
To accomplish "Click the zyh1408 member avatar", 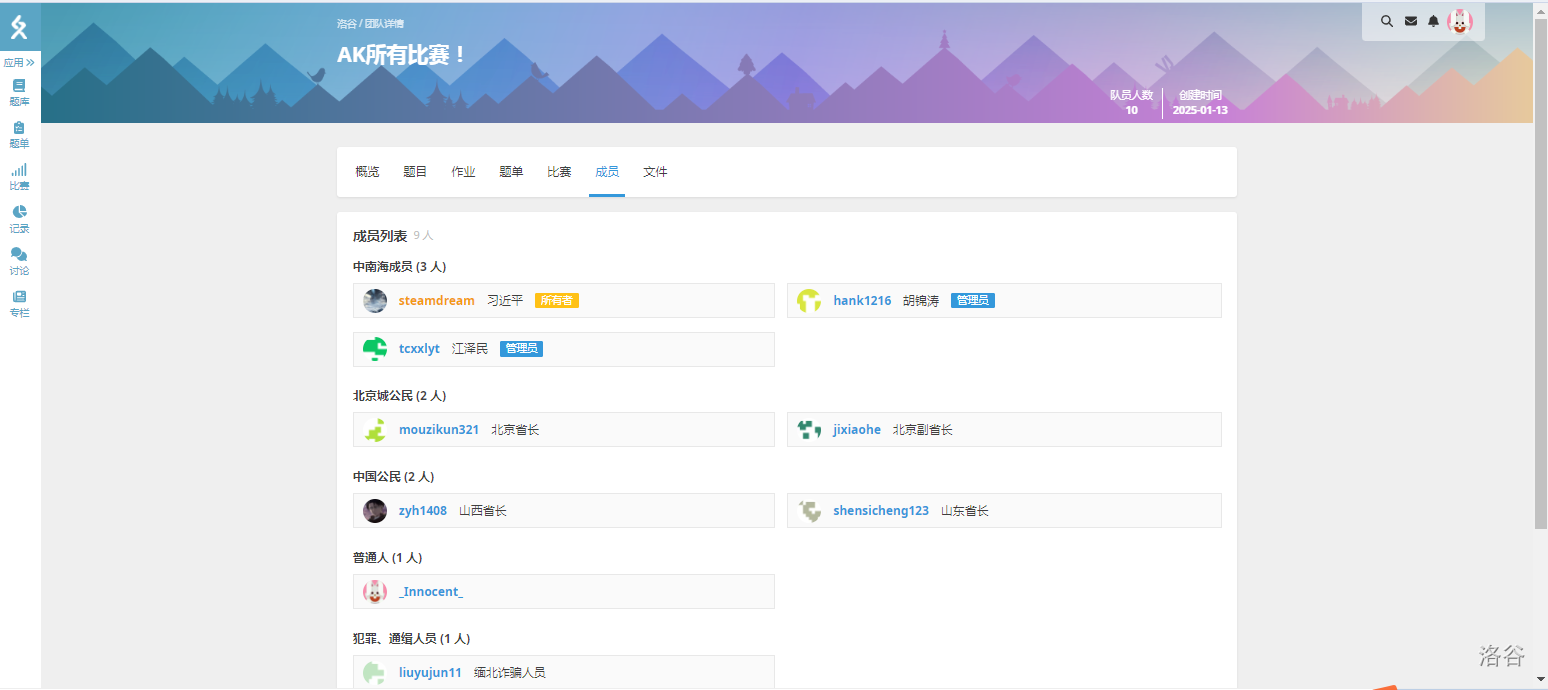I will [375, 511].
